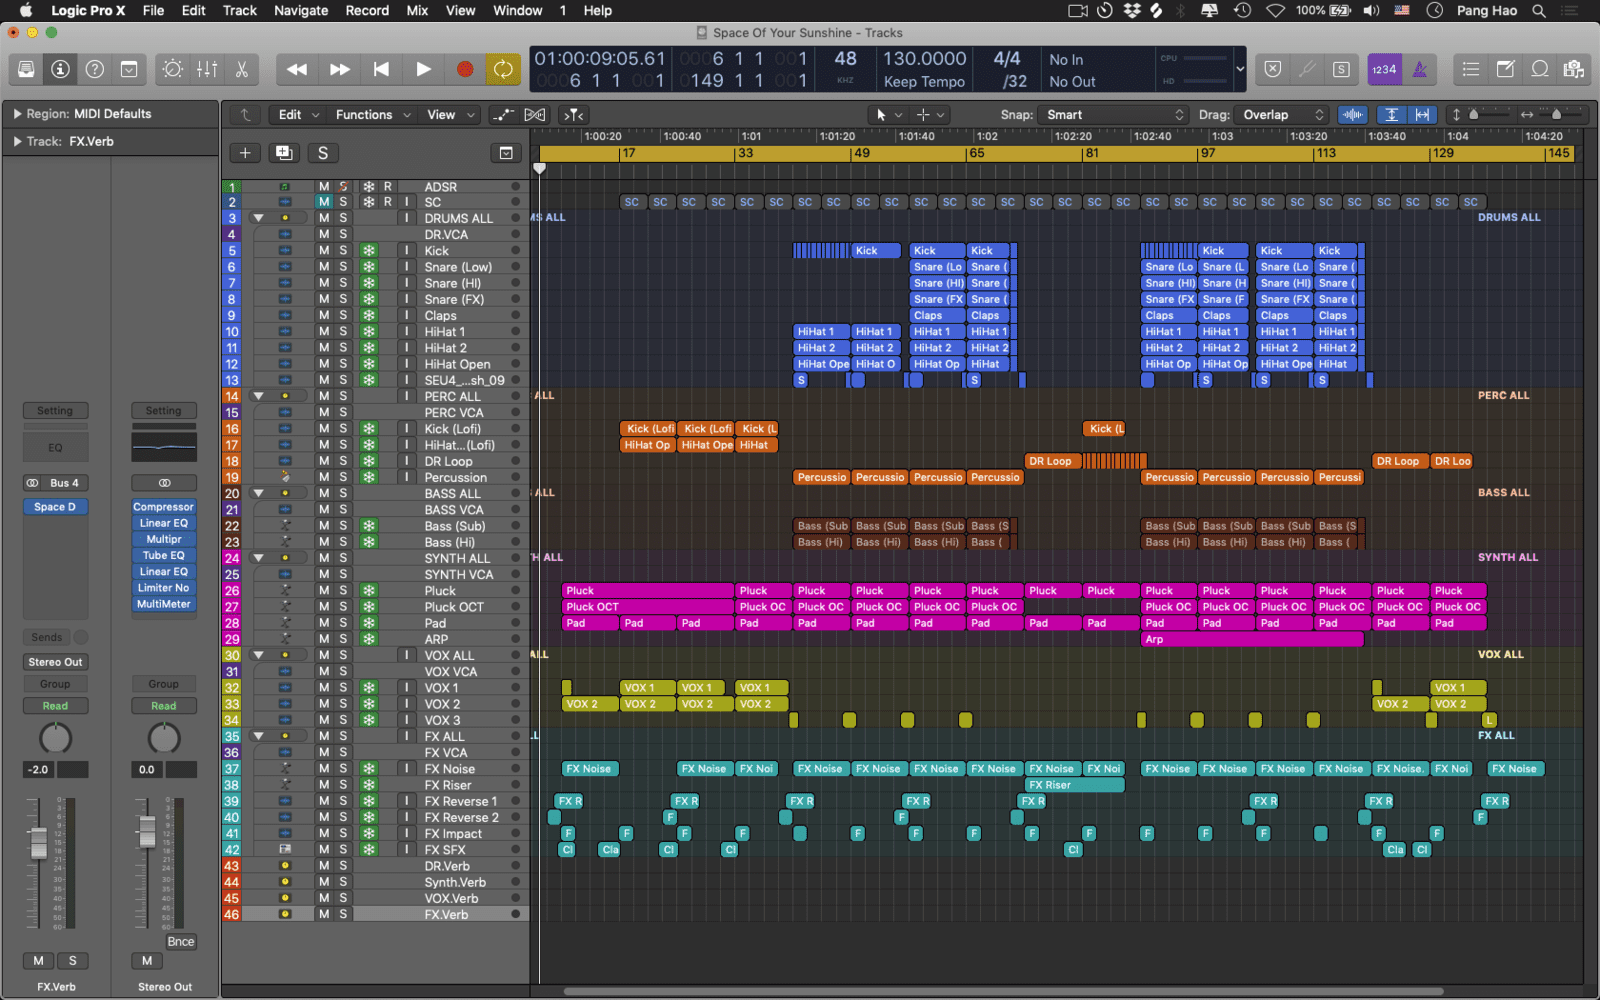Open the Record menu

pos(367,10)
